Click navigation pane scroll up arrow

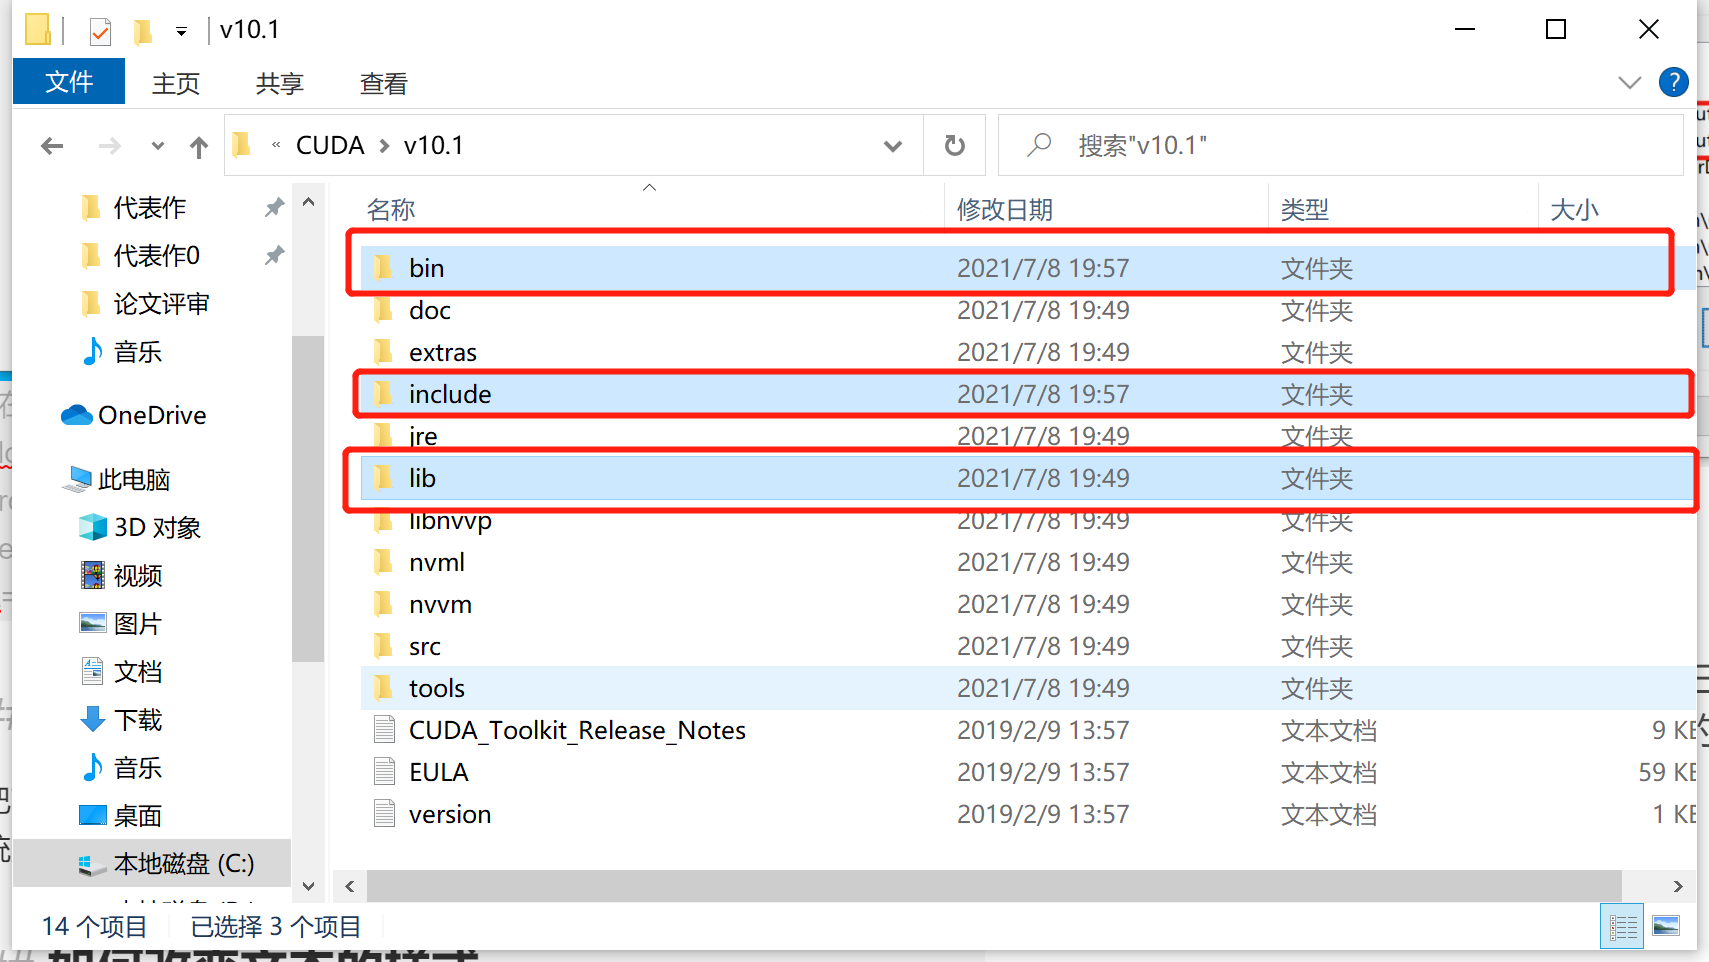[309, 203]
